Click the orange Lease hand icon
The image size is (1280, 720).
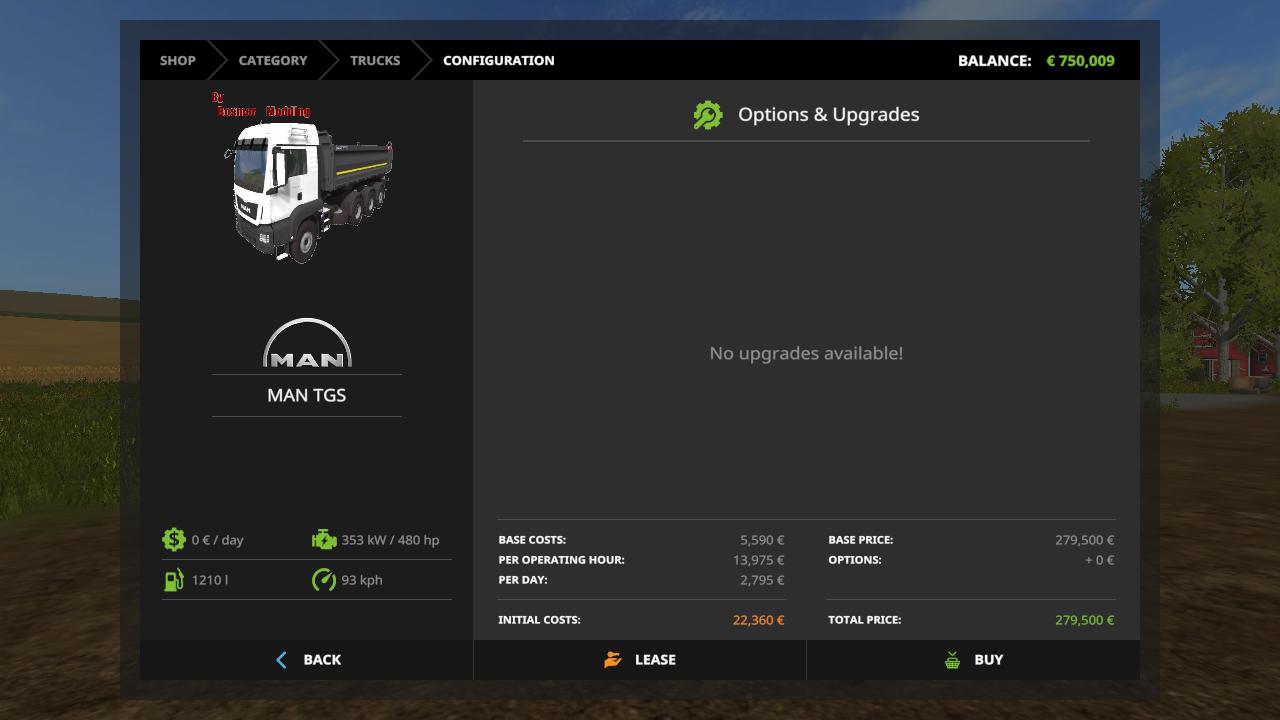(613, 660)
